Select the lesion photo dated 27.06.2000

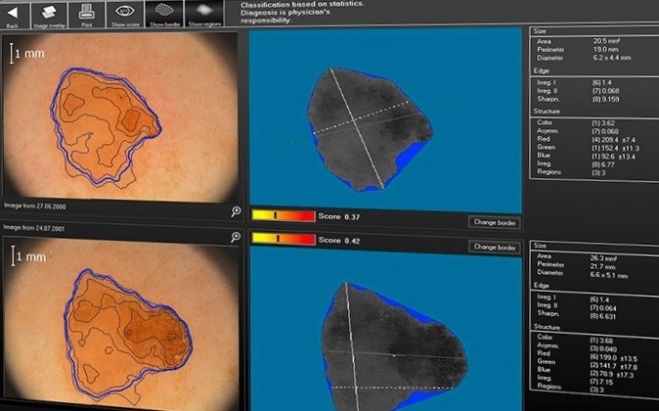tap(120, 116)
